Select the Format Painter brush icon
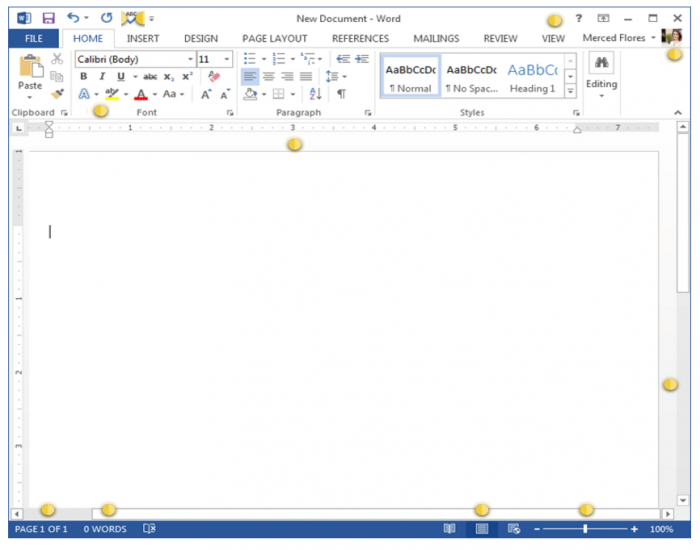Screen dimensions: 700x550 click(x=57, y=94)
